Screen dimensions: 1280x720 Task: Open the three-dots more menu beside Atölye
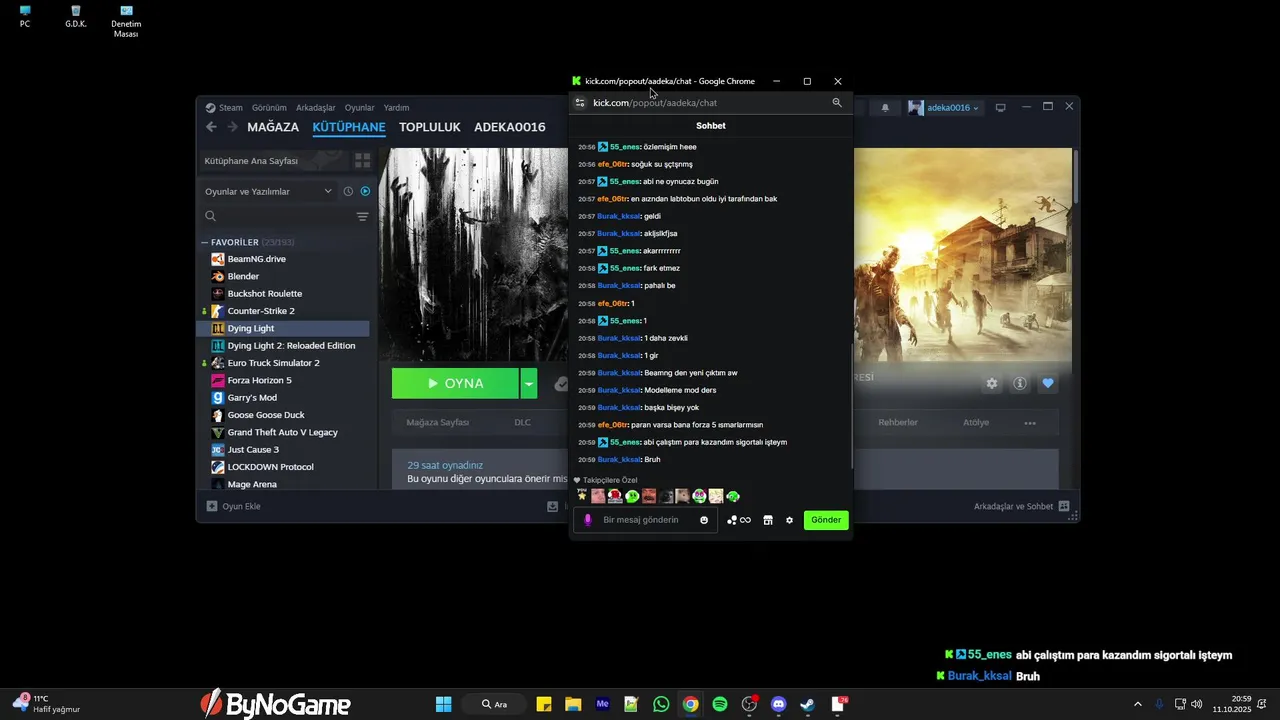(1030, 423)
